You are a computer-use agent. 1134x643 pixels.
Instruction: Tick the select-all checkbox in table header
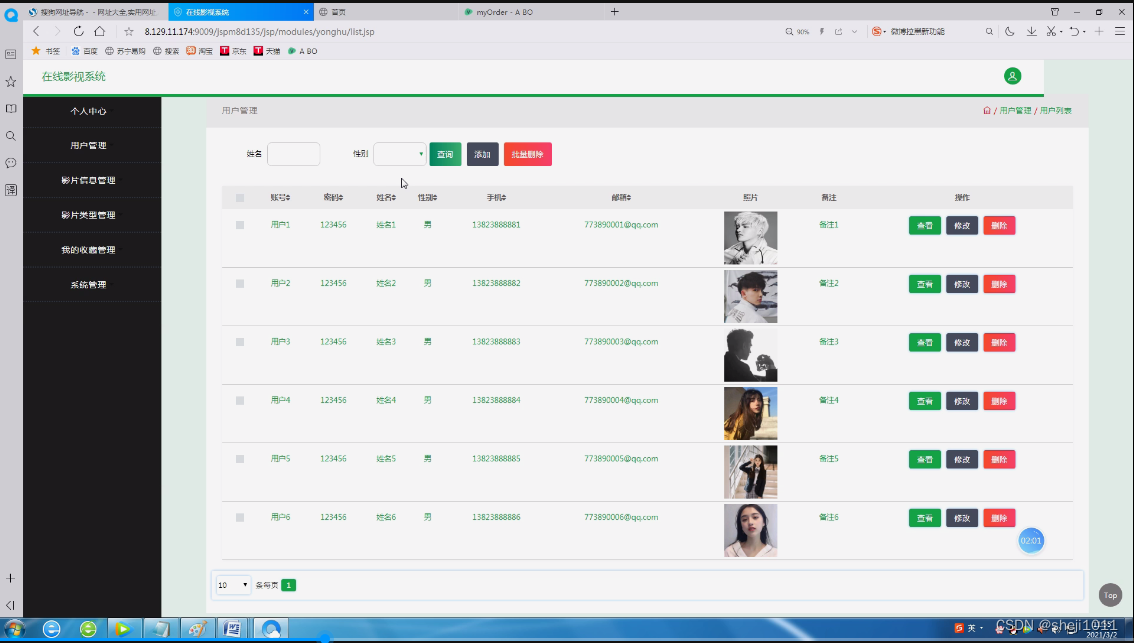pyautogui.click(x=240, y=197)
